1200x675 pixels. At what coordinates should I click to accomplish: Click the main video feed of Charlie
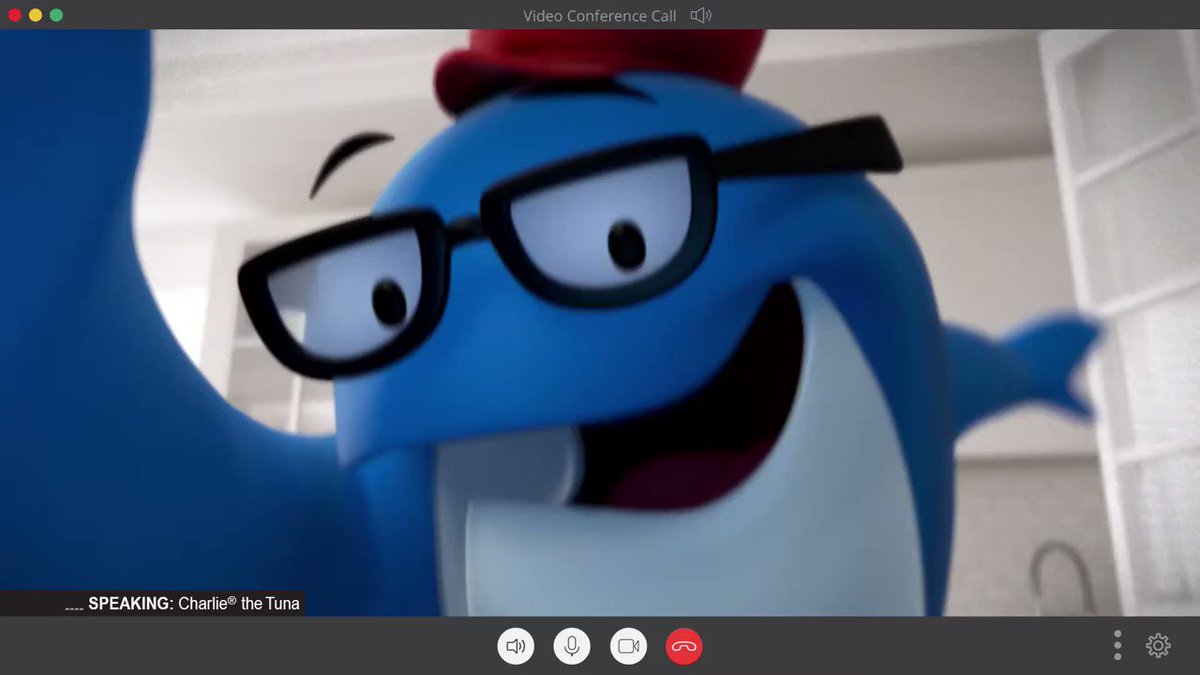(x=600, y=323)
